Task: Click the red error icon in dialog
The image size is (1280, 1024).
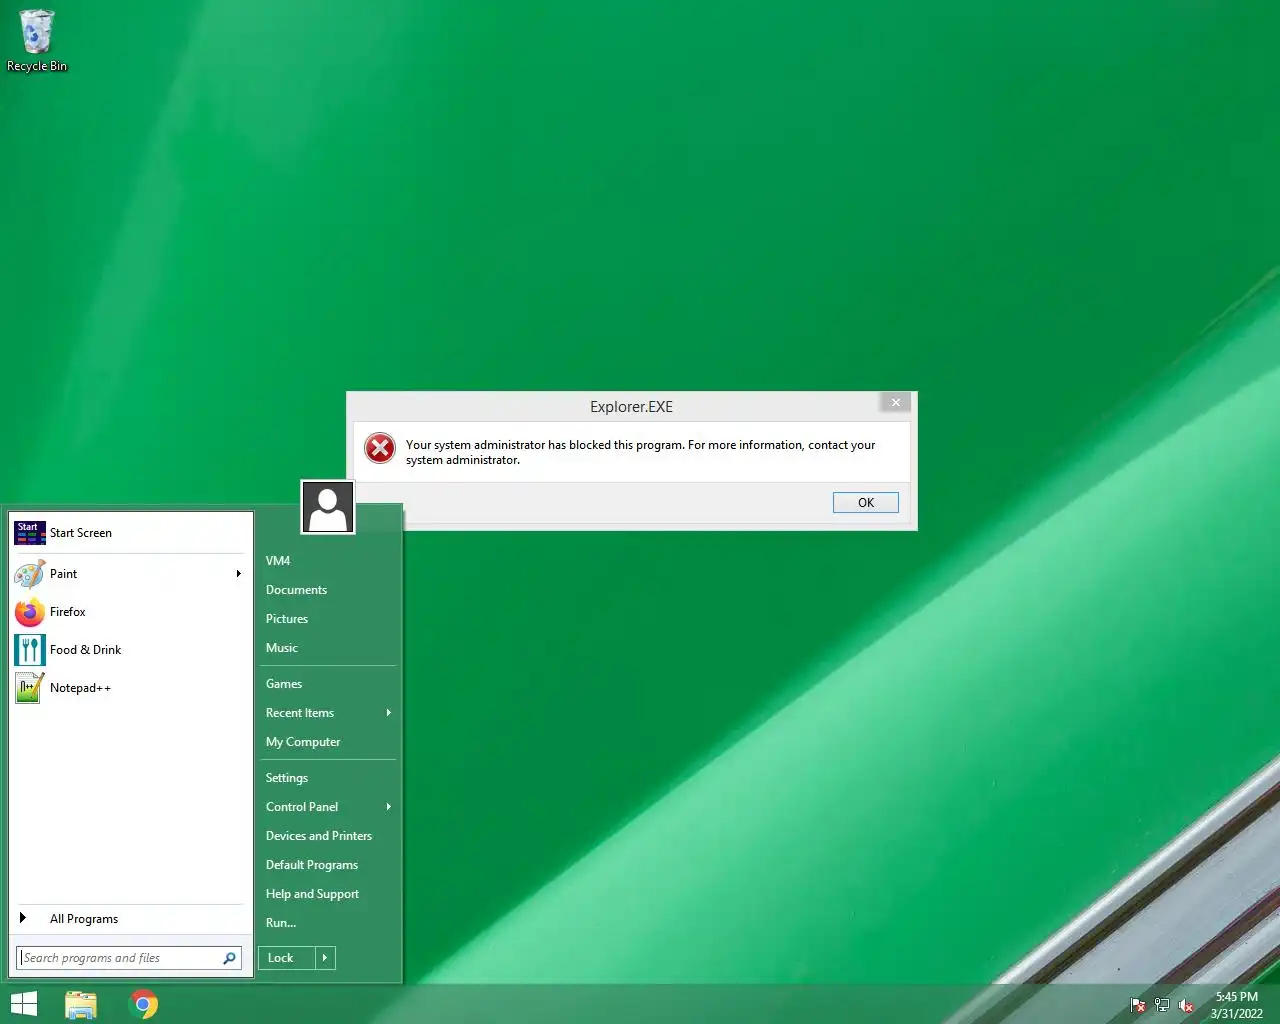Action: pyautogui.click(x=380, y=448)
